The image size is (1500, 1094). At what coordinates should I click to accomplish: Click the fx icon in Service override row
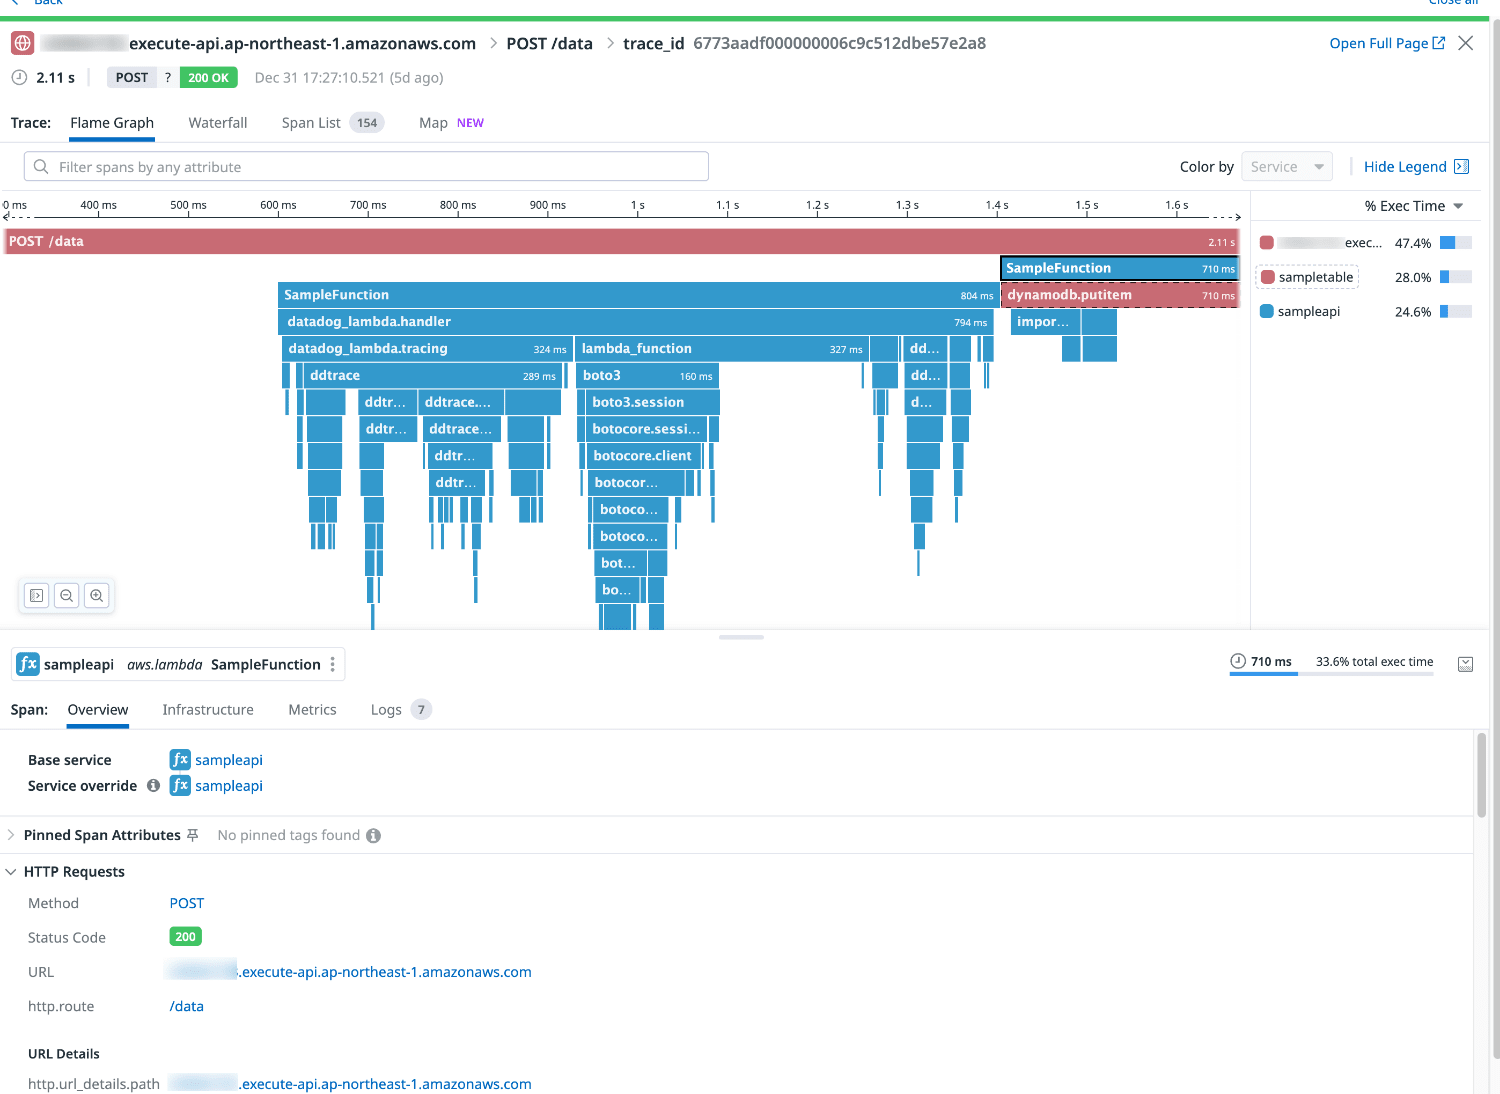[180, 786]
